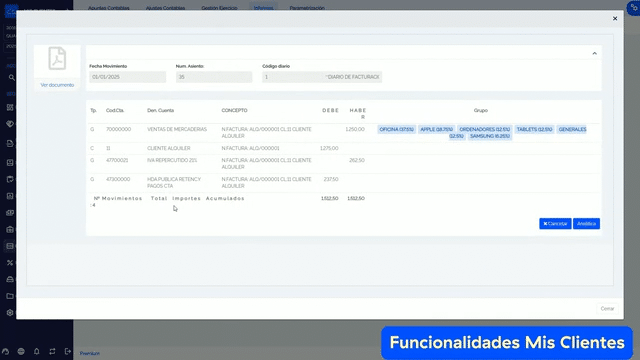Open the Ajustes Contables tab

pos(165,8)
